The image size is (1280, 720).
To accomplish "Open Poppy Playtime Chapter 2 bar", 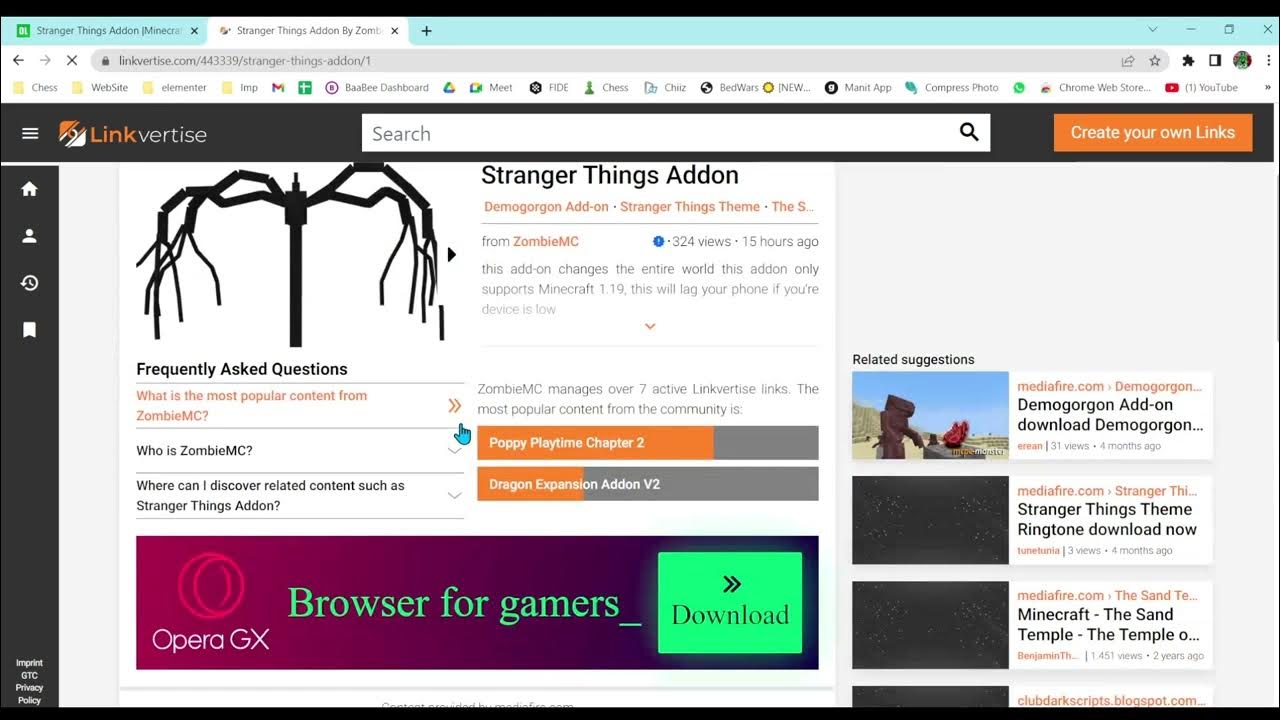I will click(648, 443).
